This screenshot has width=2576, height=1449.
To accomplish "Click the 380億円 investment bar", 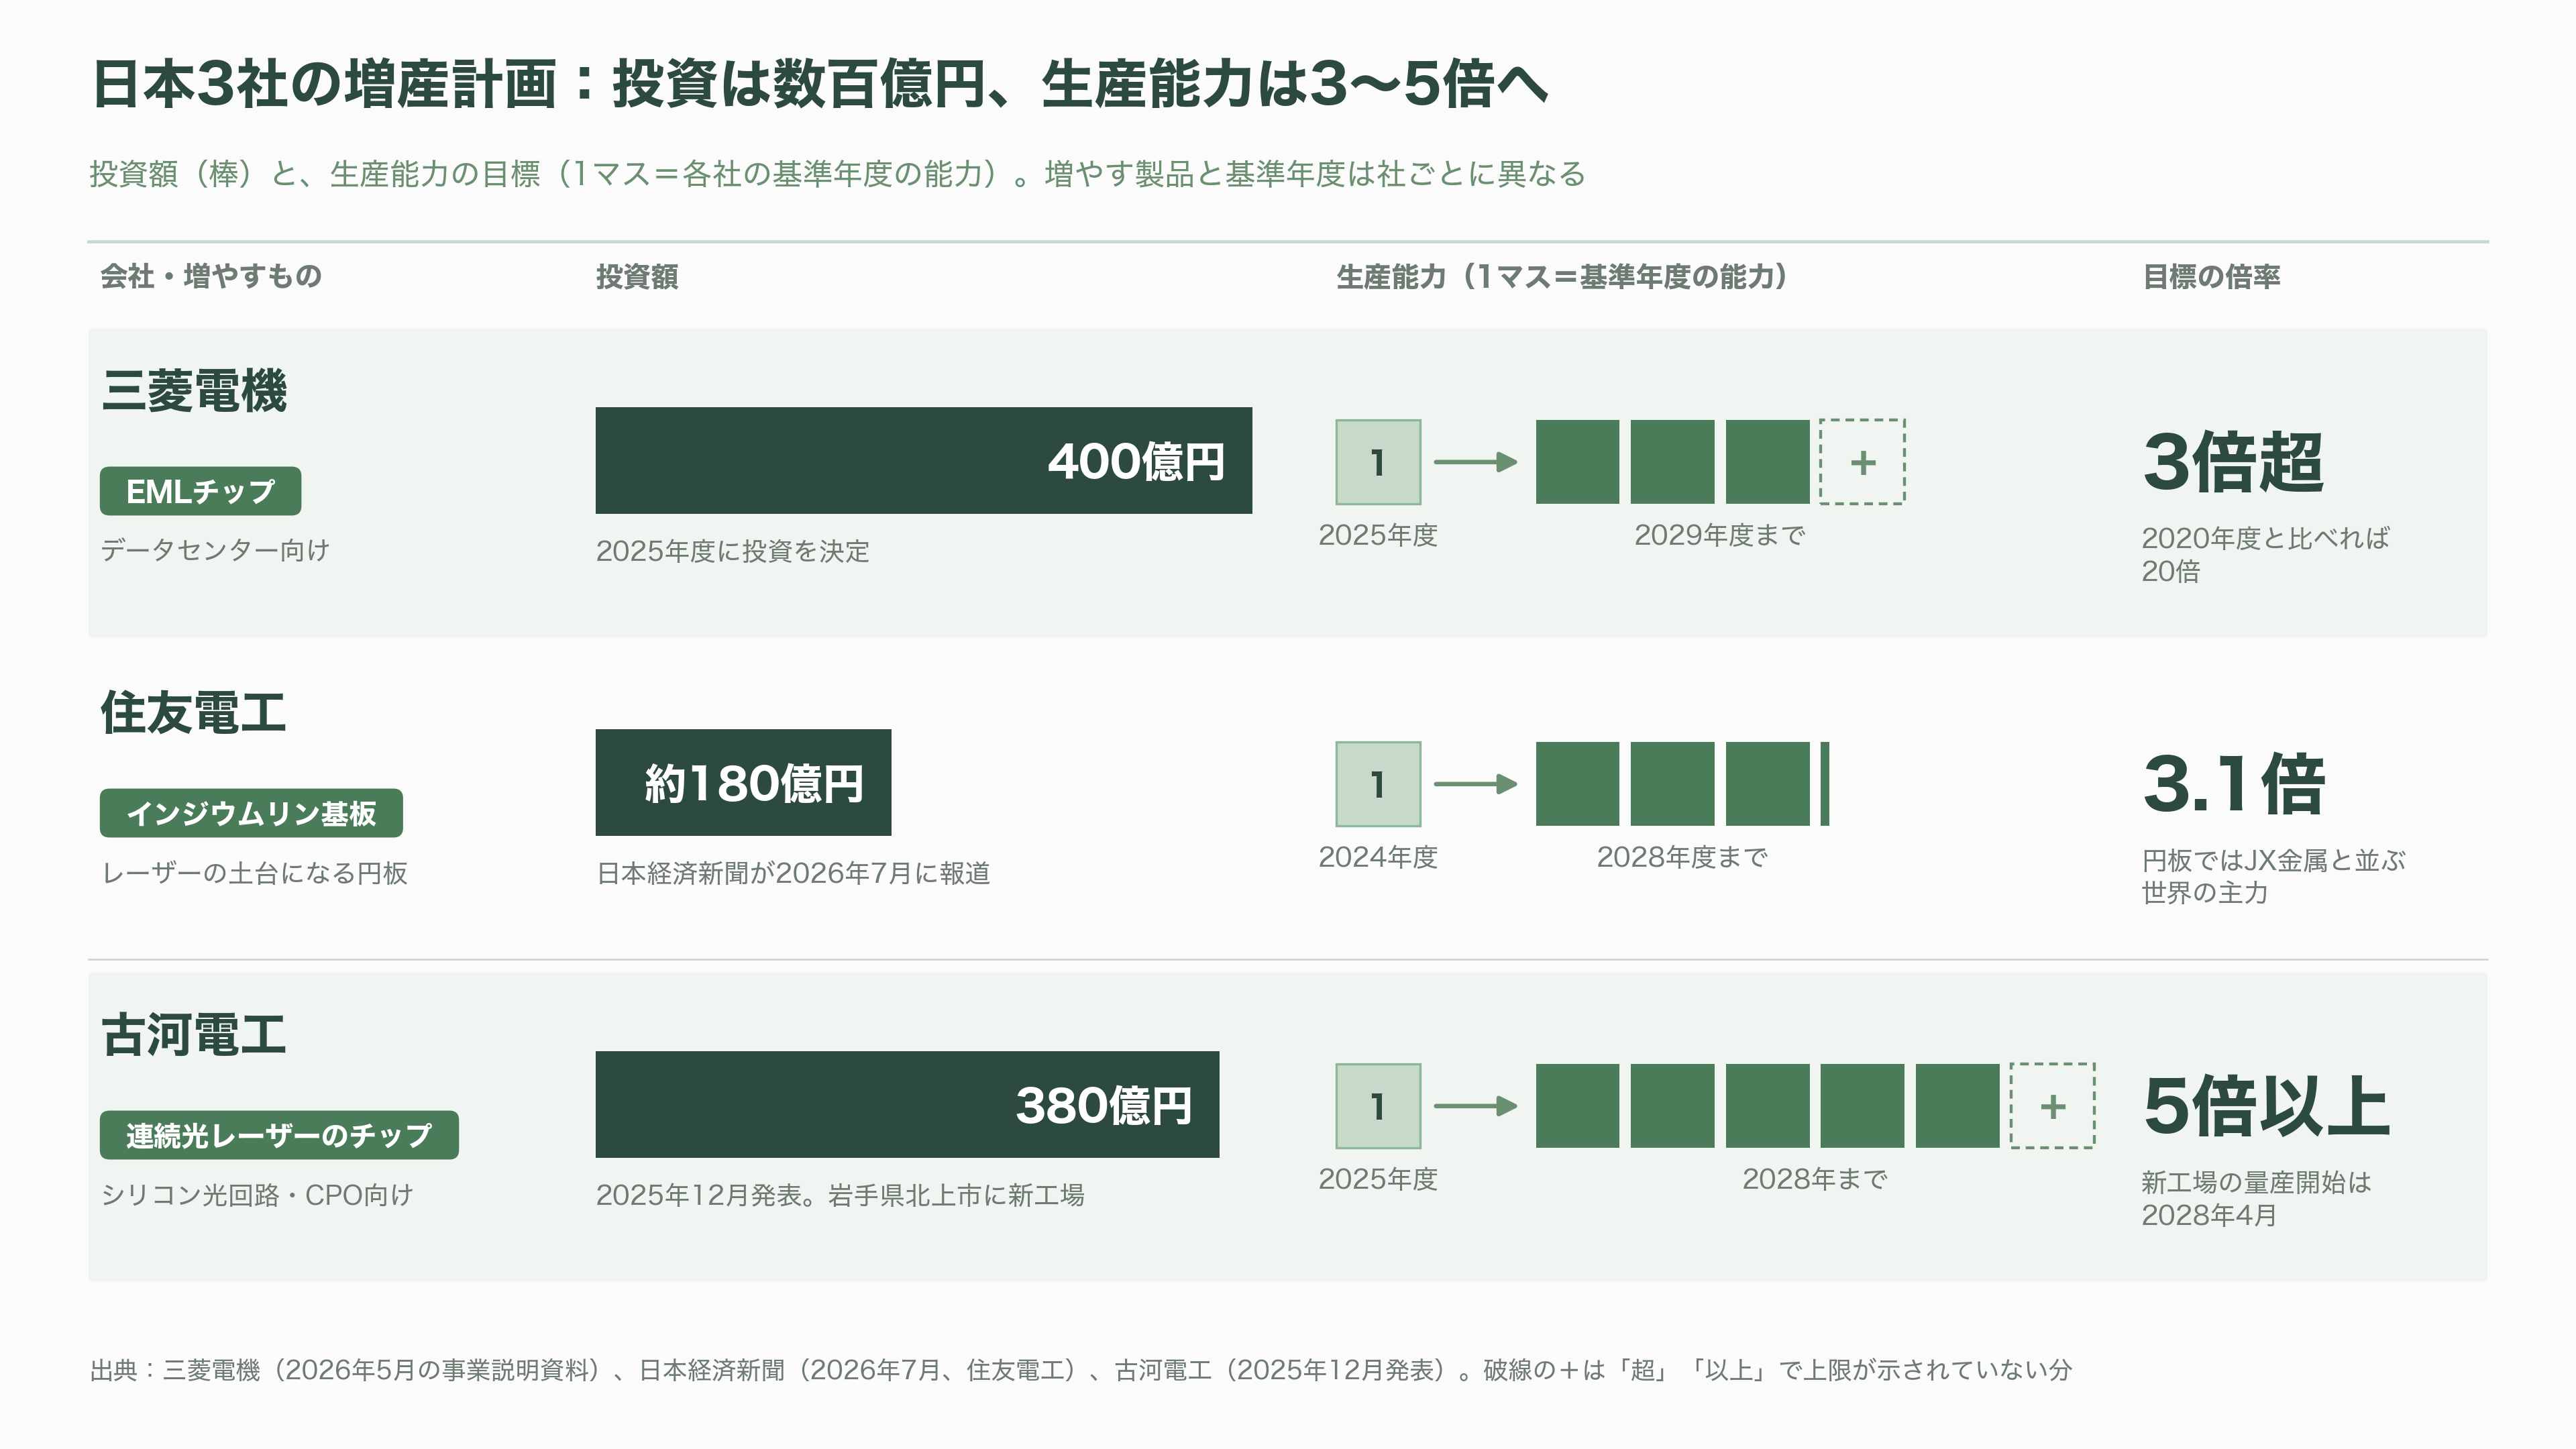I will tap(907, 1105).
